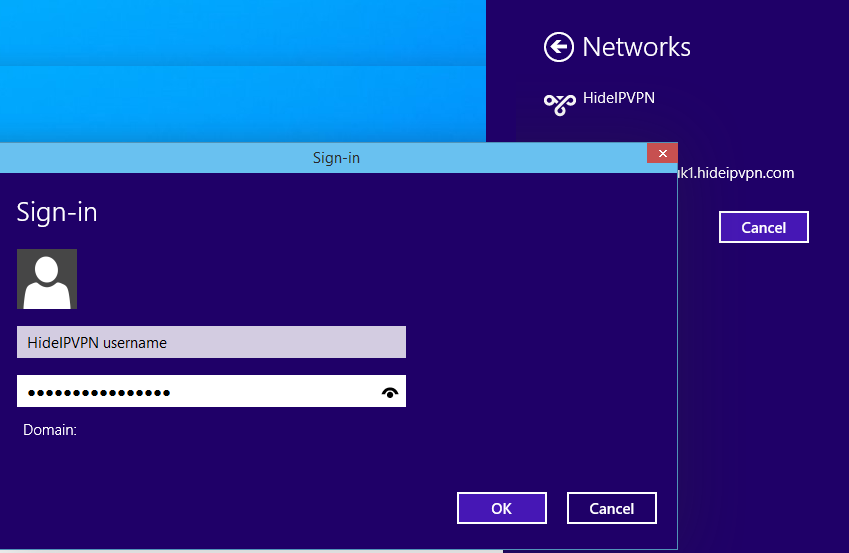Click into the password field

coord(211,391)
